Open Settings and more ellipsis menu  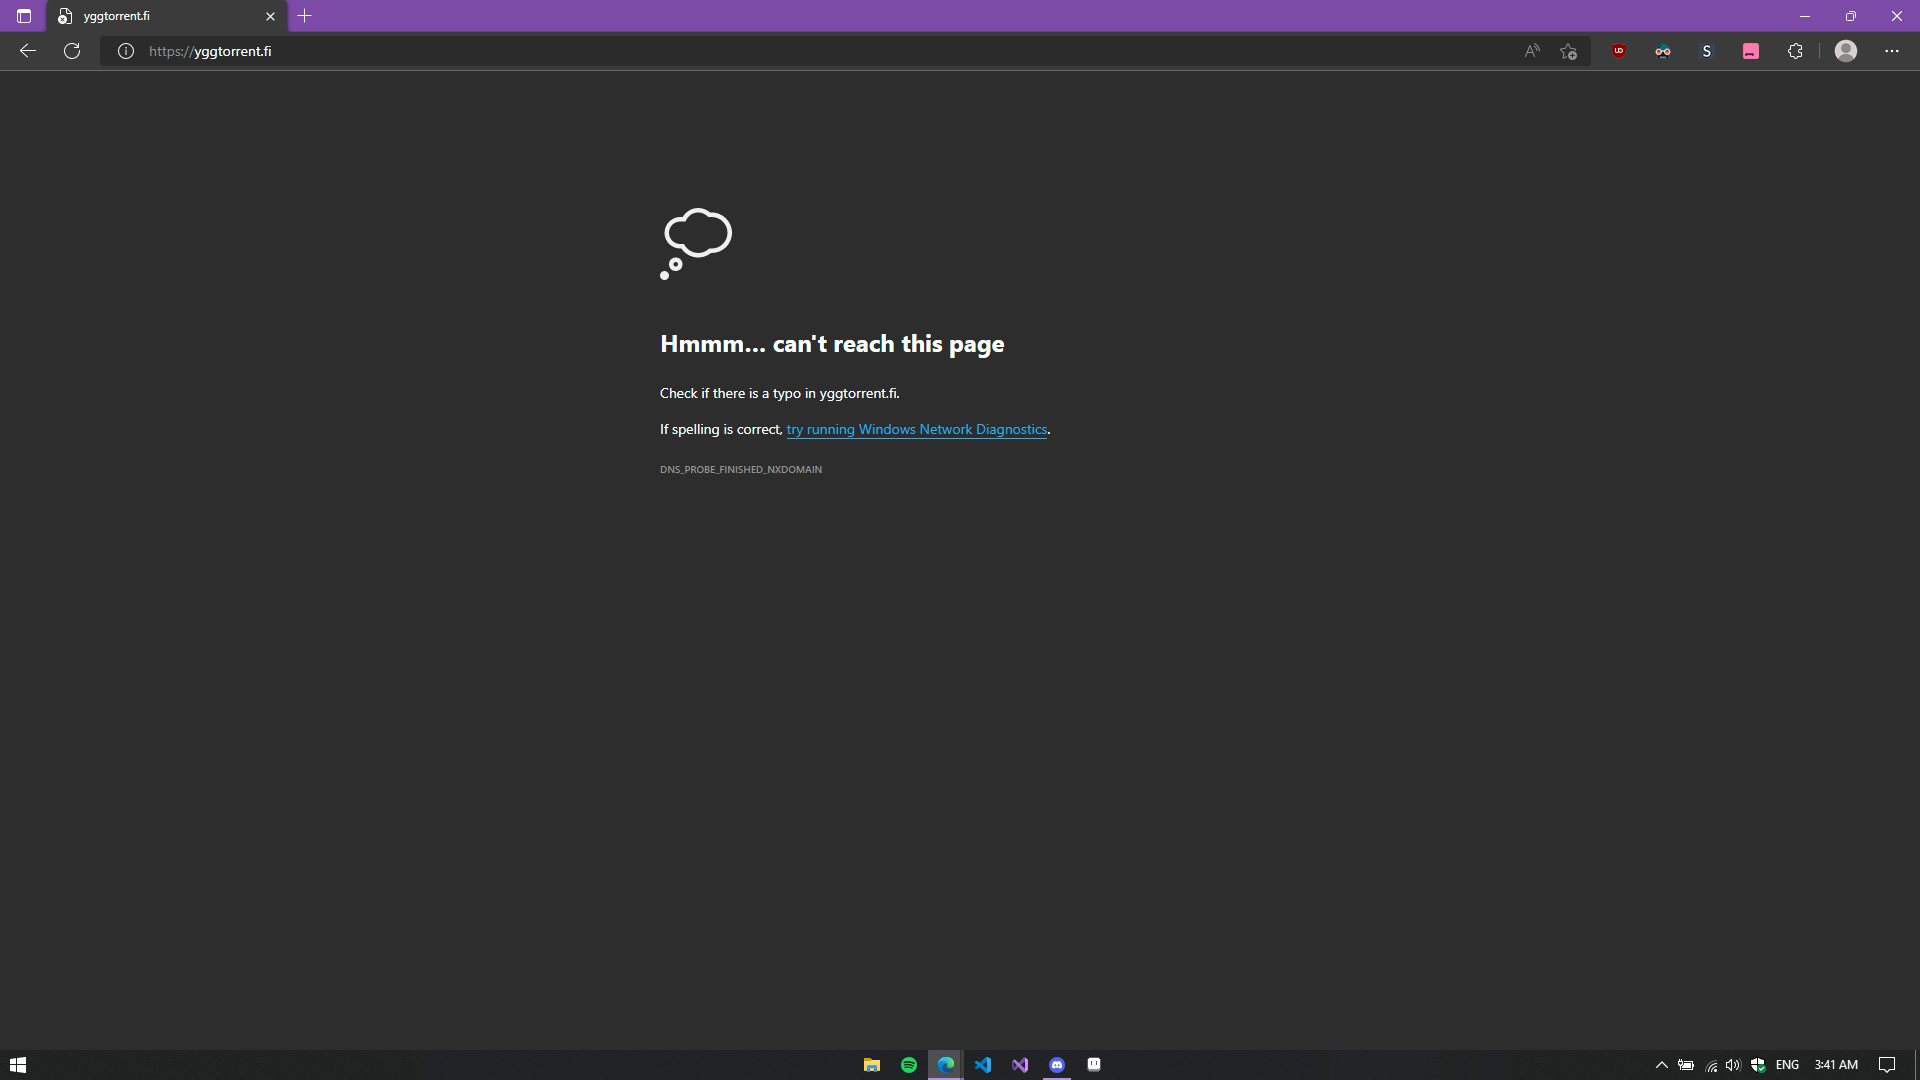coord(1891,51)
